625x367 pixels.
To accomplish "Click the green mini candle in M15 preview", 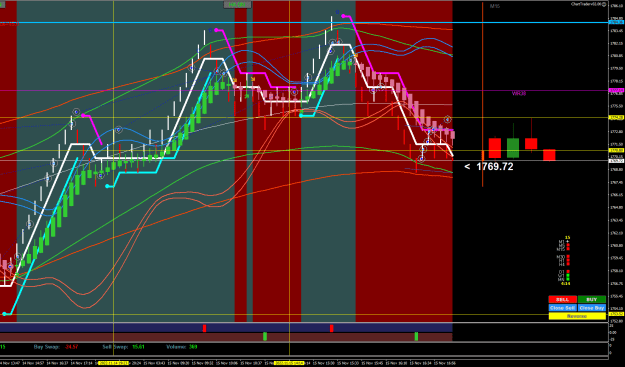I will [513, 148].
